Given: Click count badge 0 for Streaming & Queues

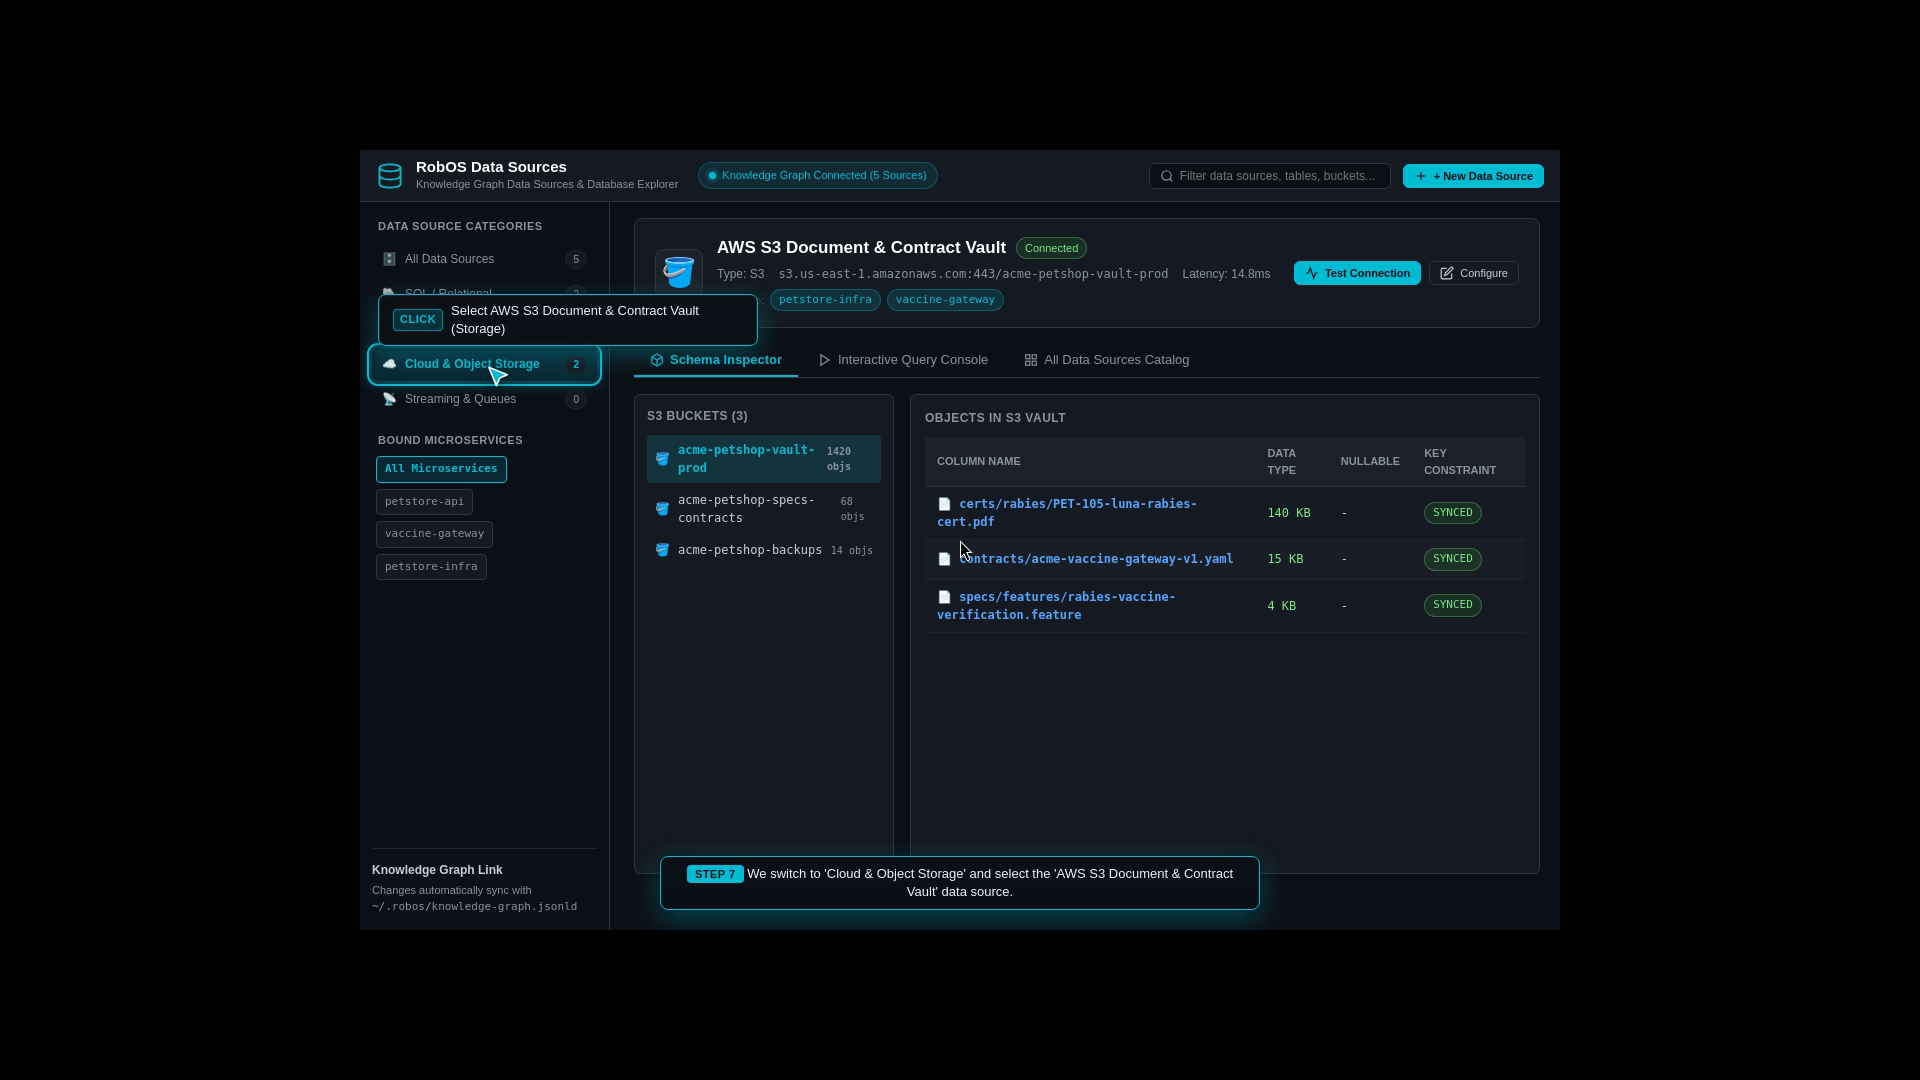Looking at the screenshot, I should pyautogui.click(x=576, y=400).
